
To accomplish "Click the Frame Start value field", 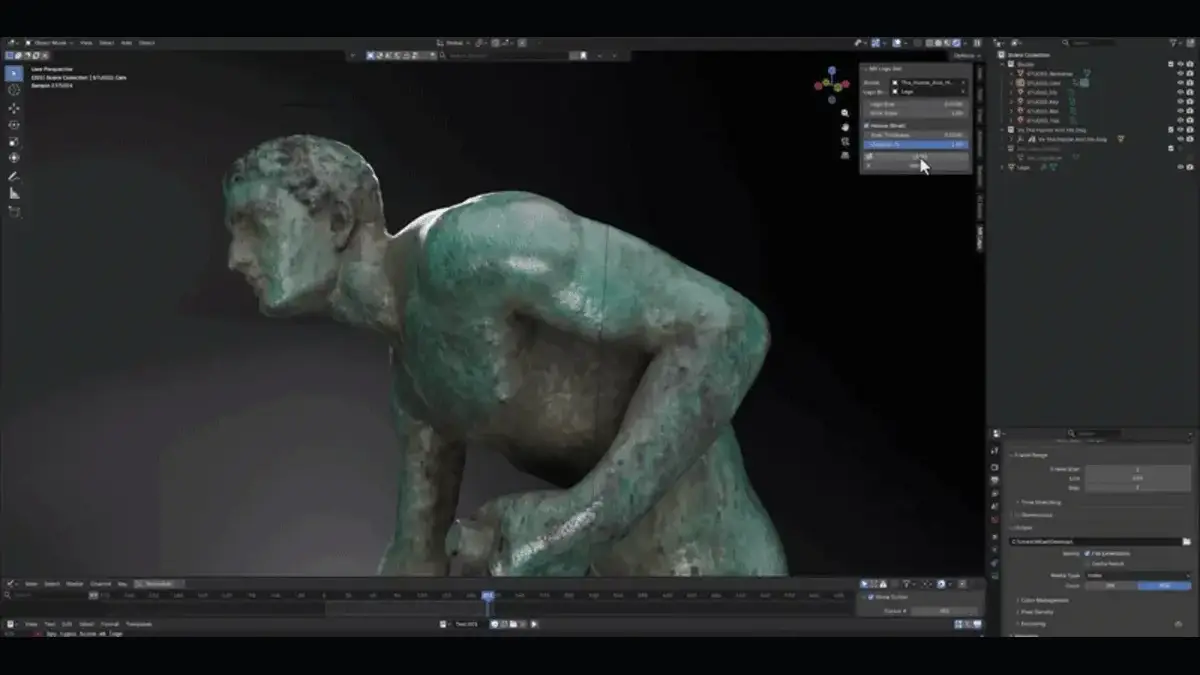I will click(1138, 469).
